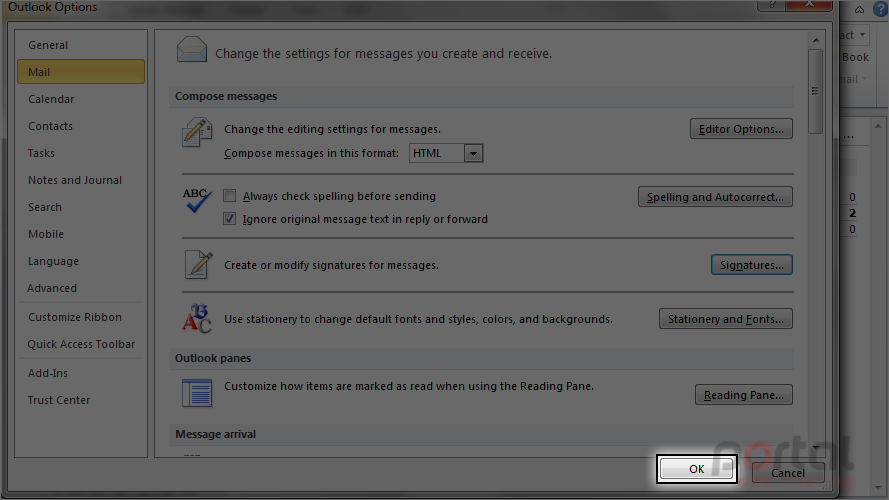Cancel the Outlook Options dialog

(788, 472)
